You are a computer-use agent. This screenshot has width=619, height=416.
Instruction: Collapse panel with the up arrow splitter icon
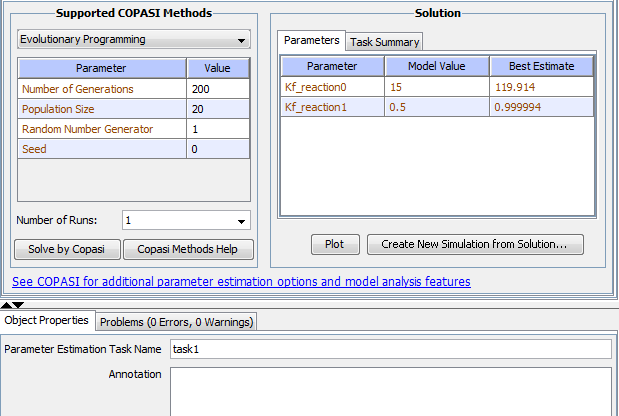click(6, 305)
